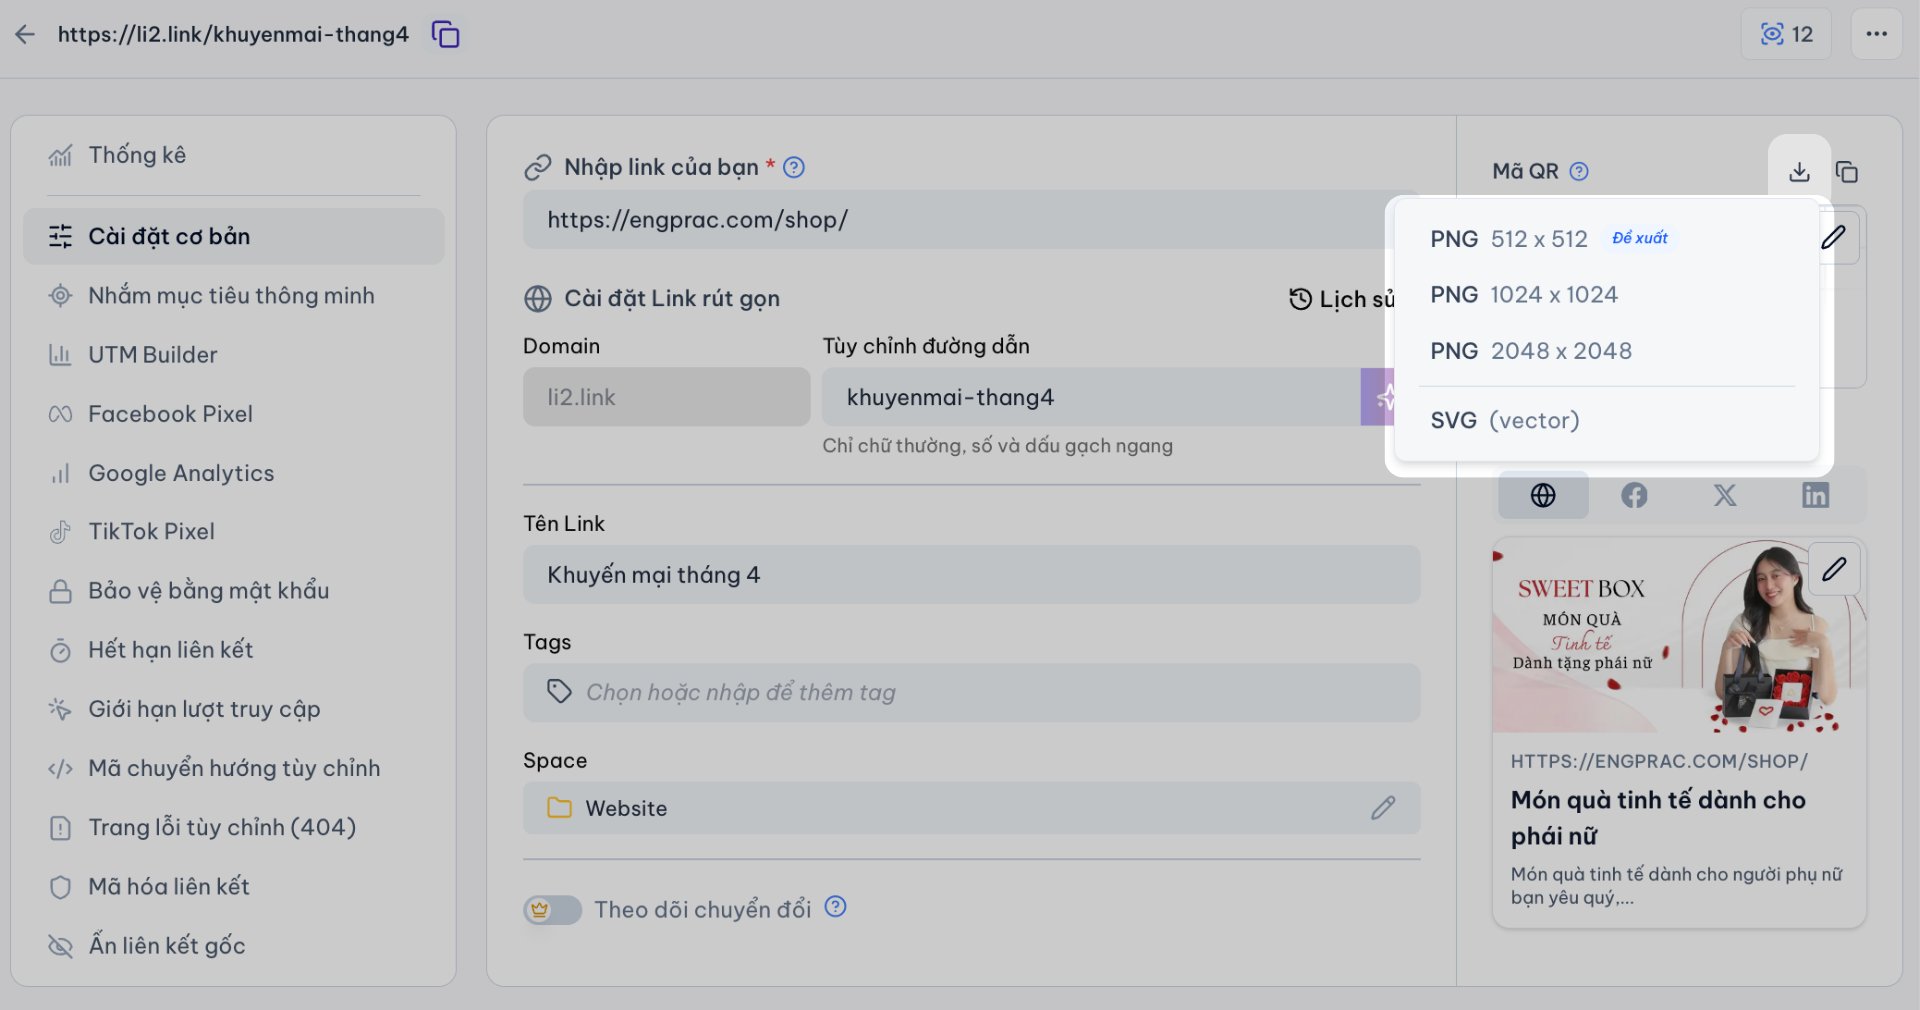Click the li2.link domain field

coord(666,397)
